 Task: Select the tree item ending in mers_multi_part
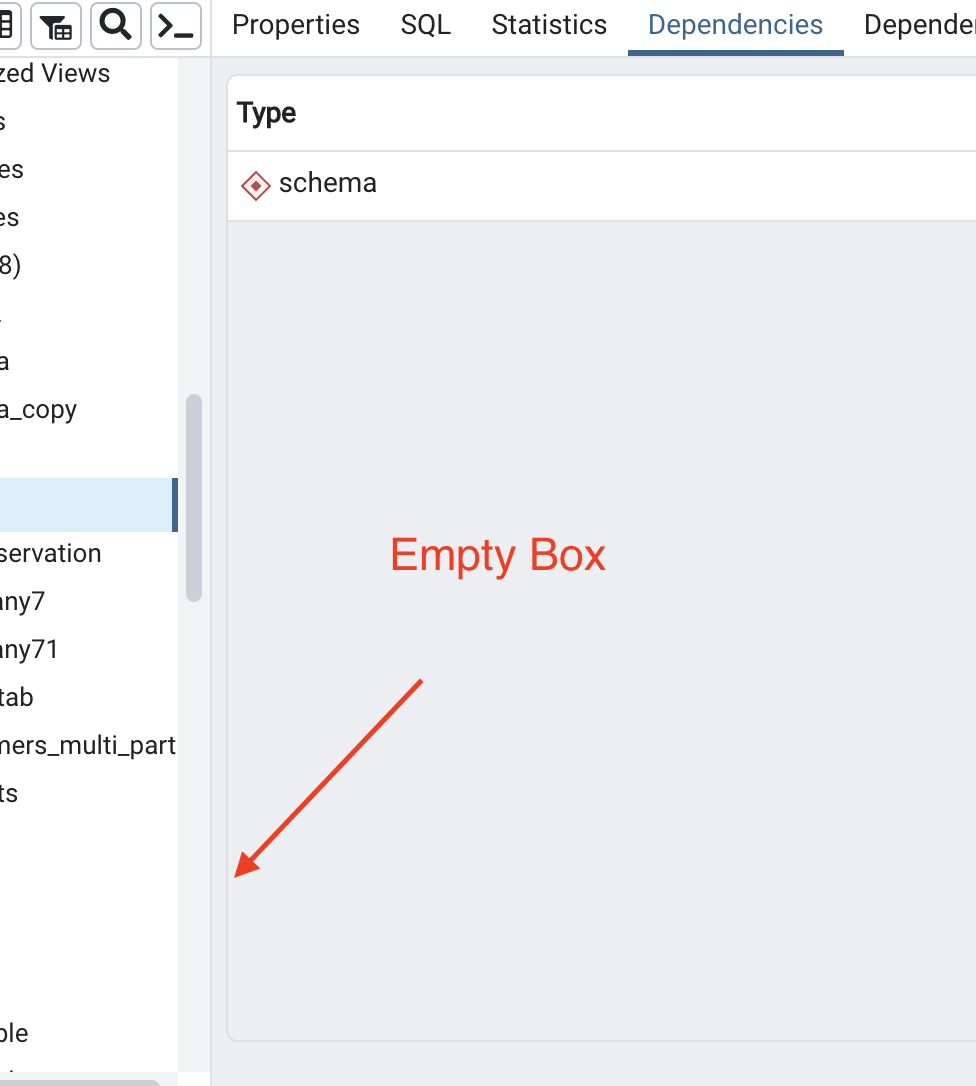click(x=88, y=745)
